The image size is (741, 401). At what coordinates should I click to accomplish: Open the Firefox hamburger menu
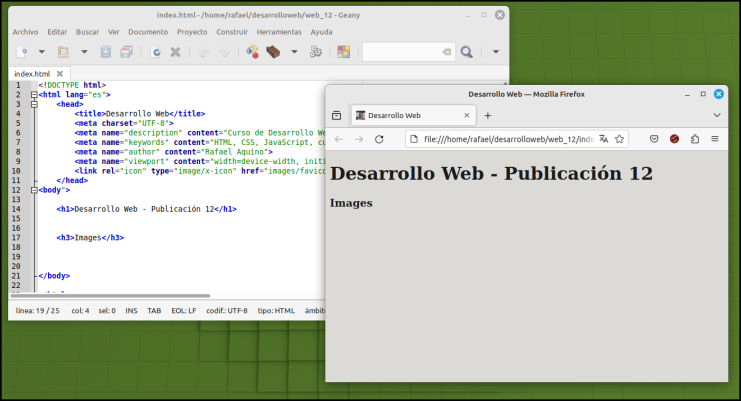click(x=715, y=139)
